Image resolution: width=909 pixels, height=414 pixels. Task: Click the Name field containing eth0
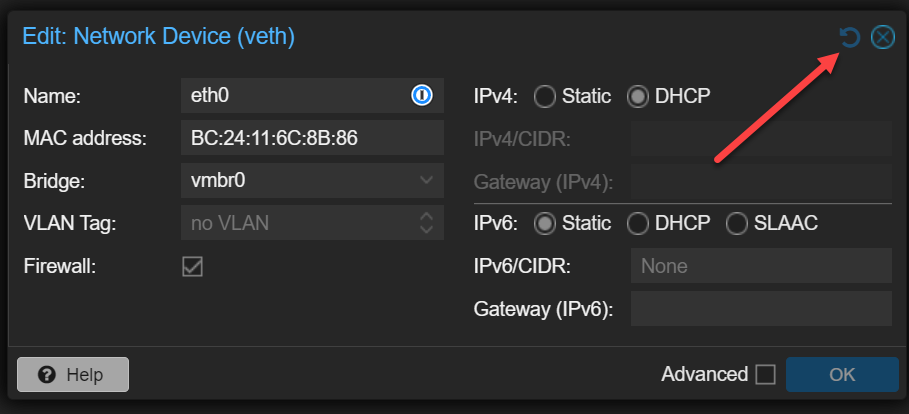click(x=295, y=96)
